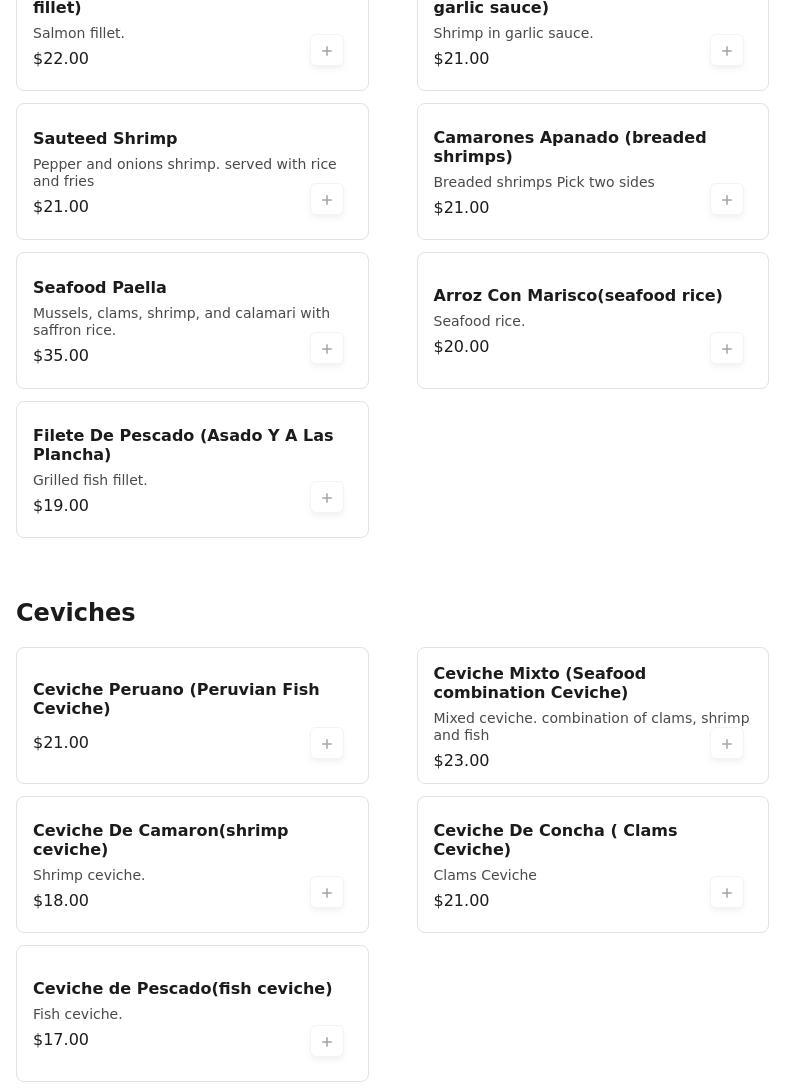
Task: Add Salmon fillet to cart
Action: (327, 51)
